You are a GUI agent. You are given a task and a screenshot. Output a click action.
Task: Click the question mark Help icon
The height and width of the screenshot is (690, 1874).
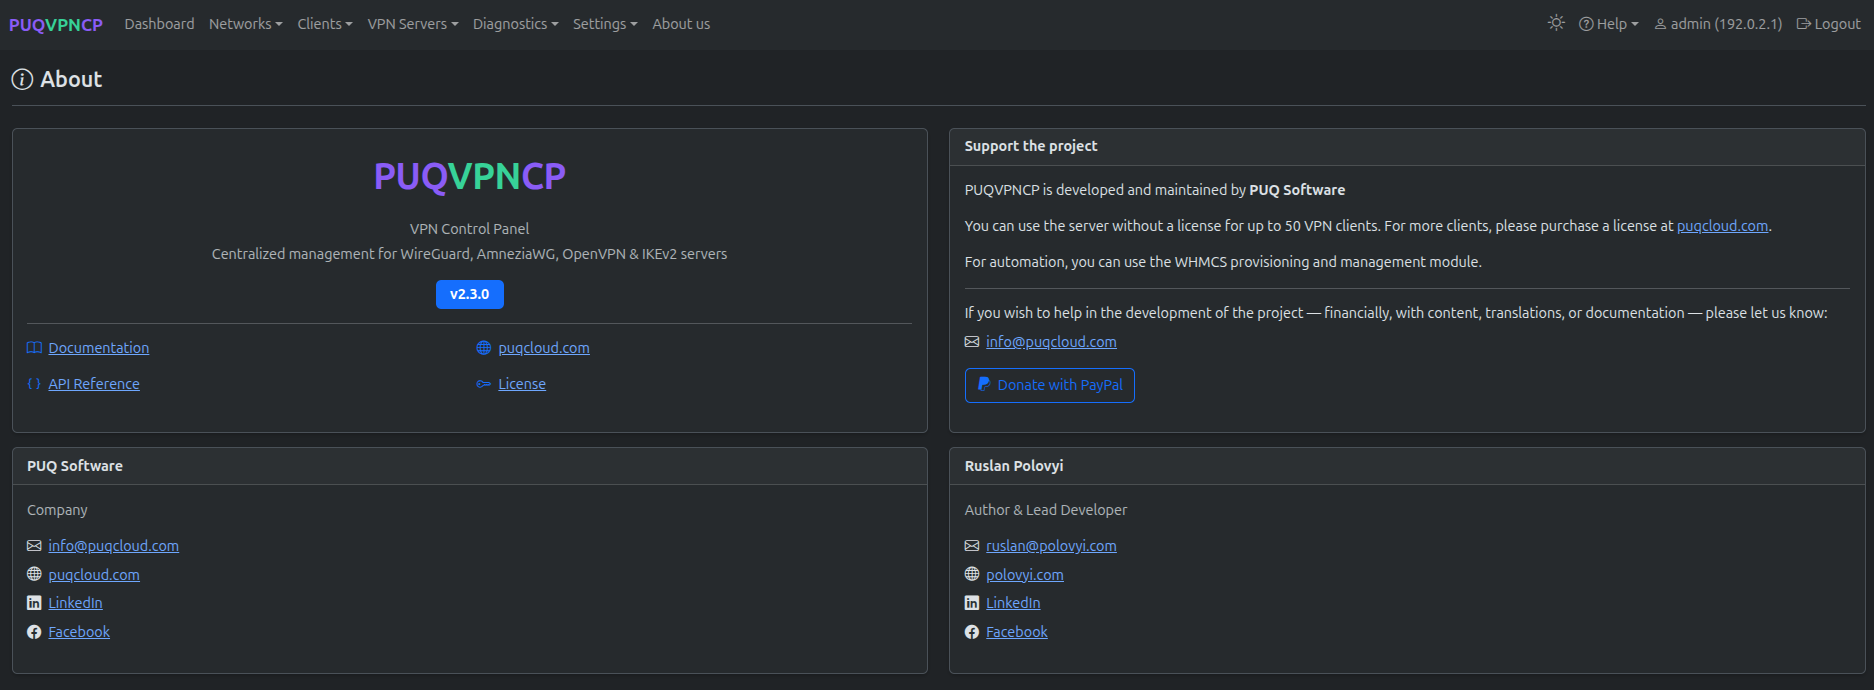(x=1586, y=24)
